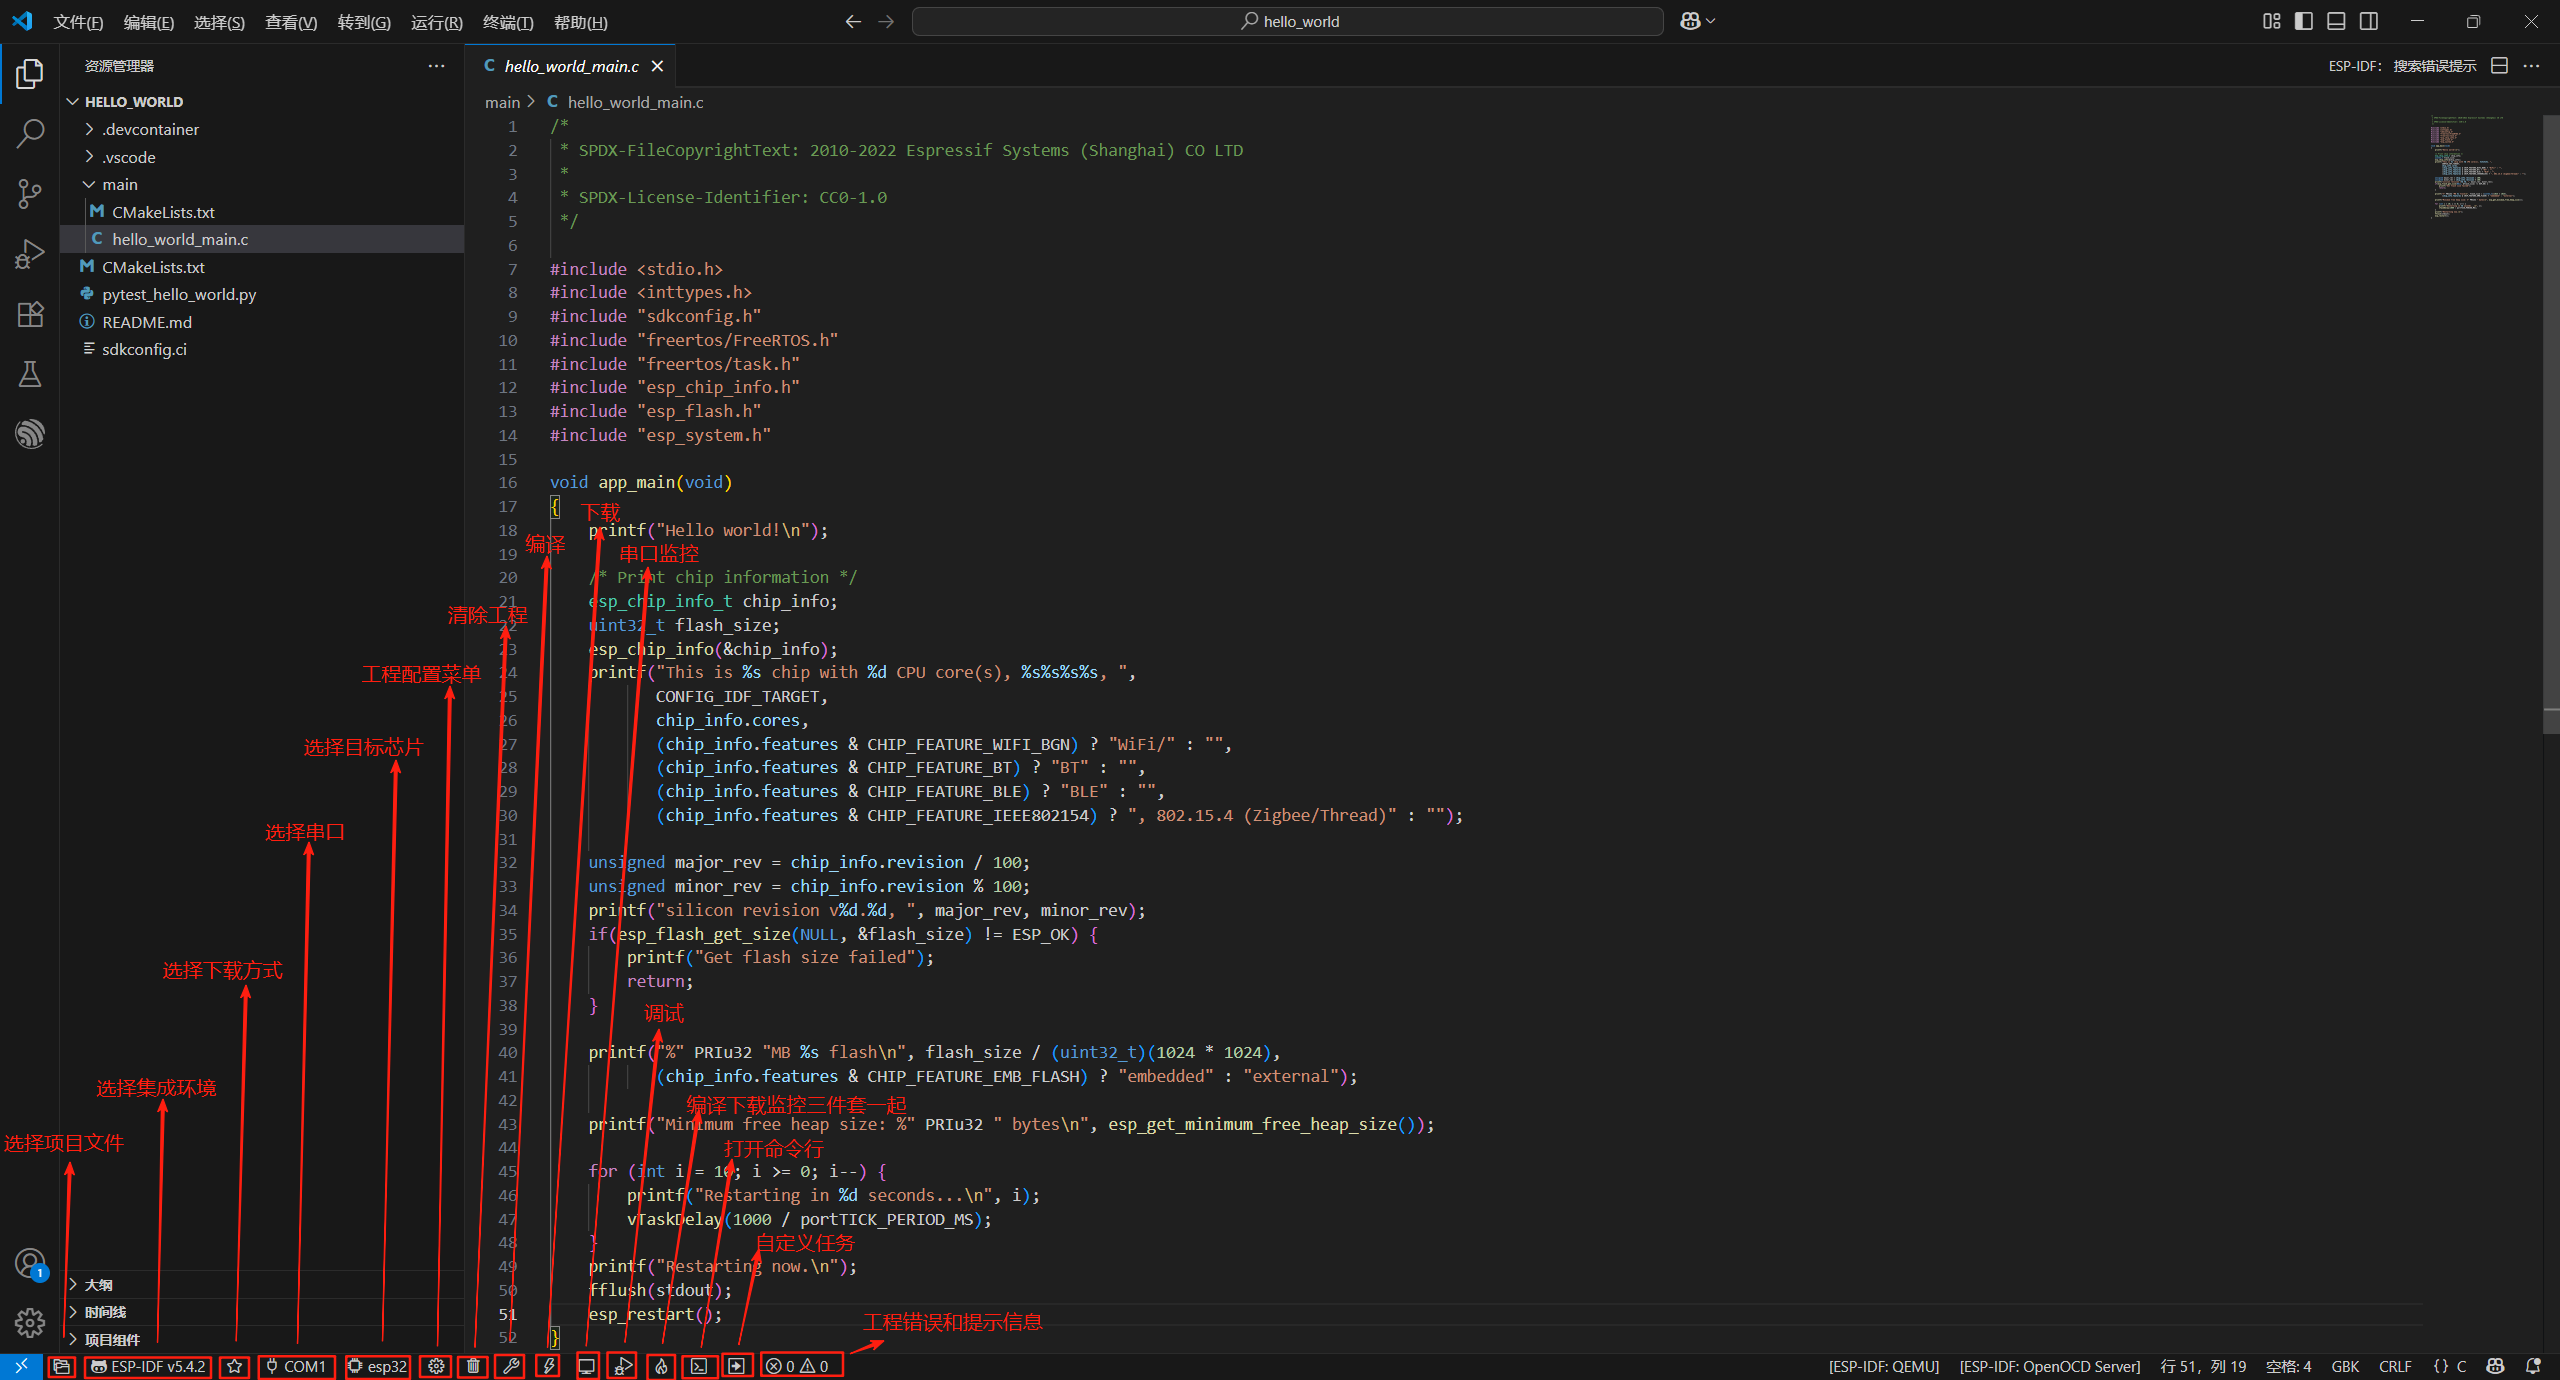Open the ESP-IDF terminal icon
2560x1380 pixels.
point(699,1366)
